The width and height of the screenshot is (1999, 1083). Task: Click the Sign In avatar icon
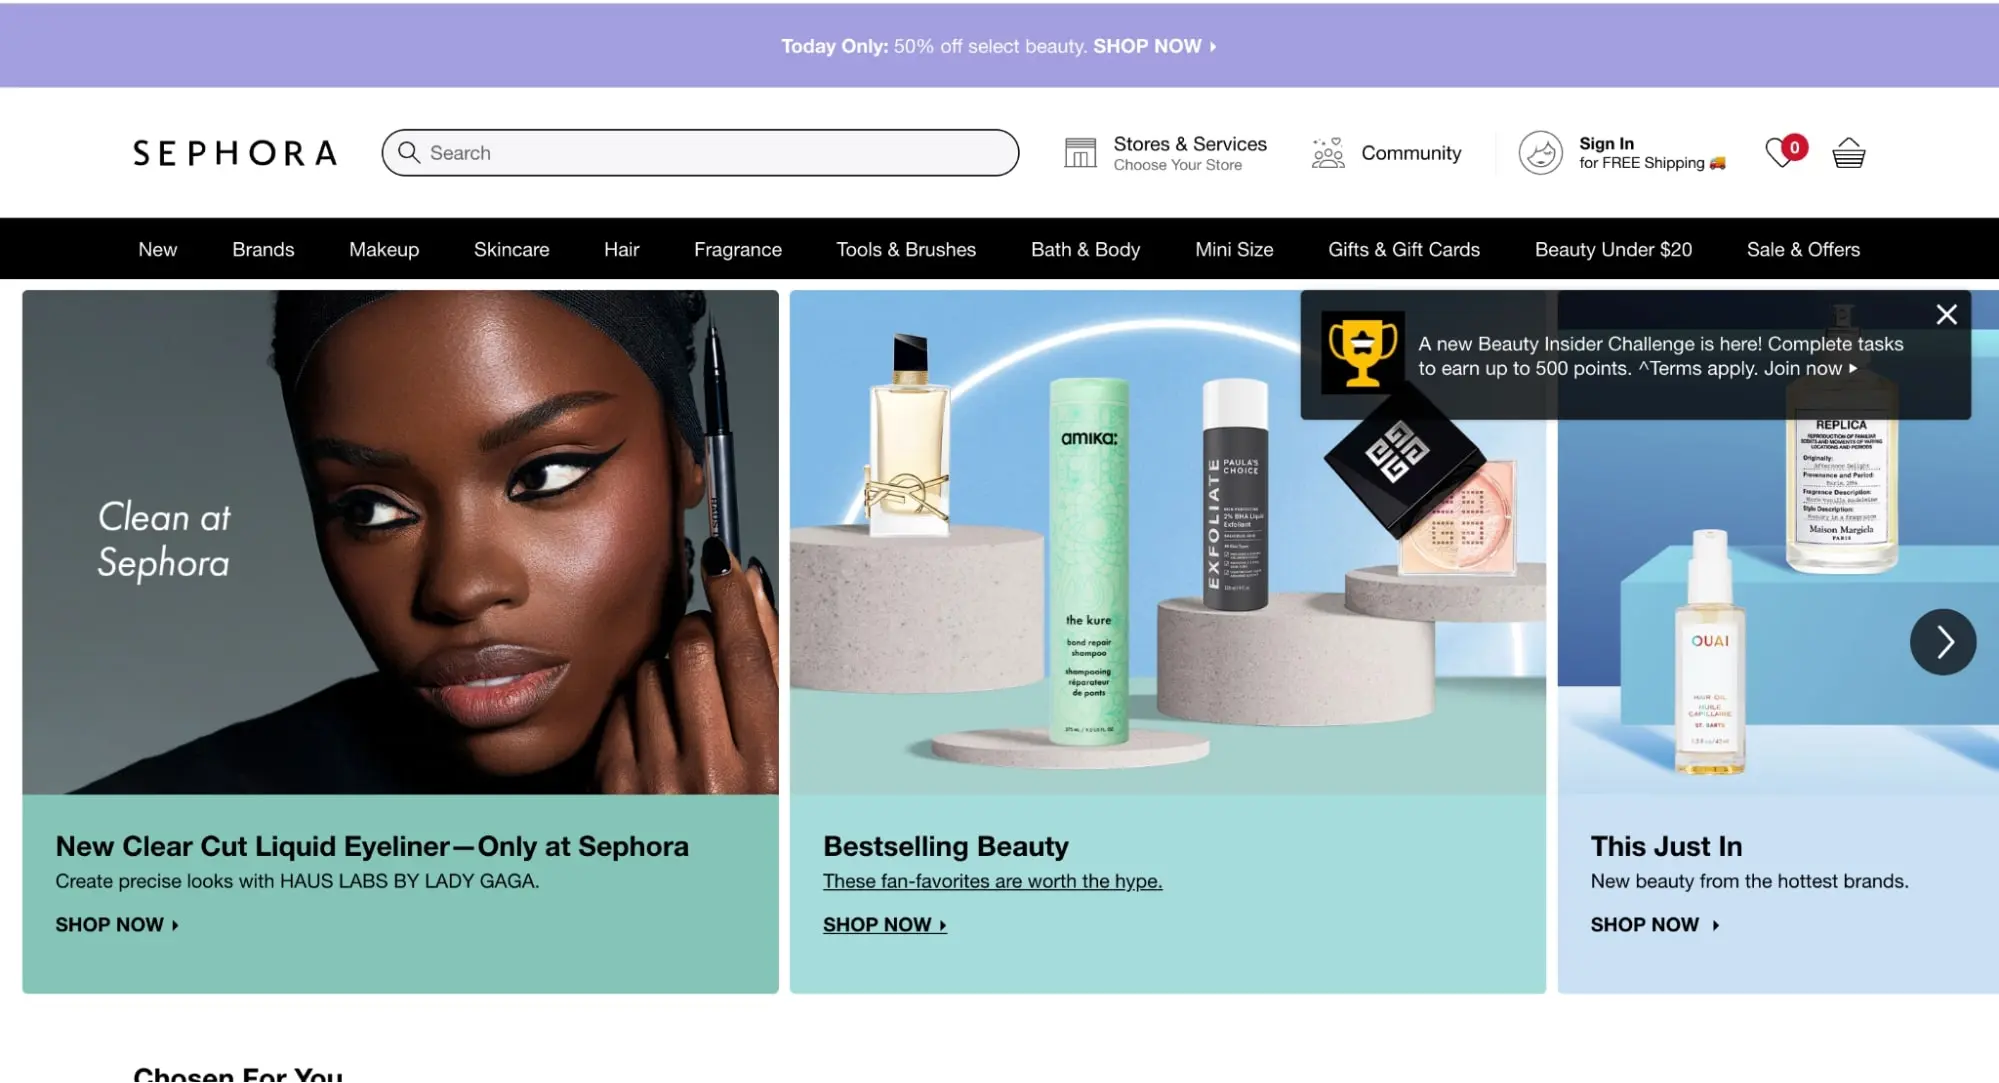coord(1540,153)
